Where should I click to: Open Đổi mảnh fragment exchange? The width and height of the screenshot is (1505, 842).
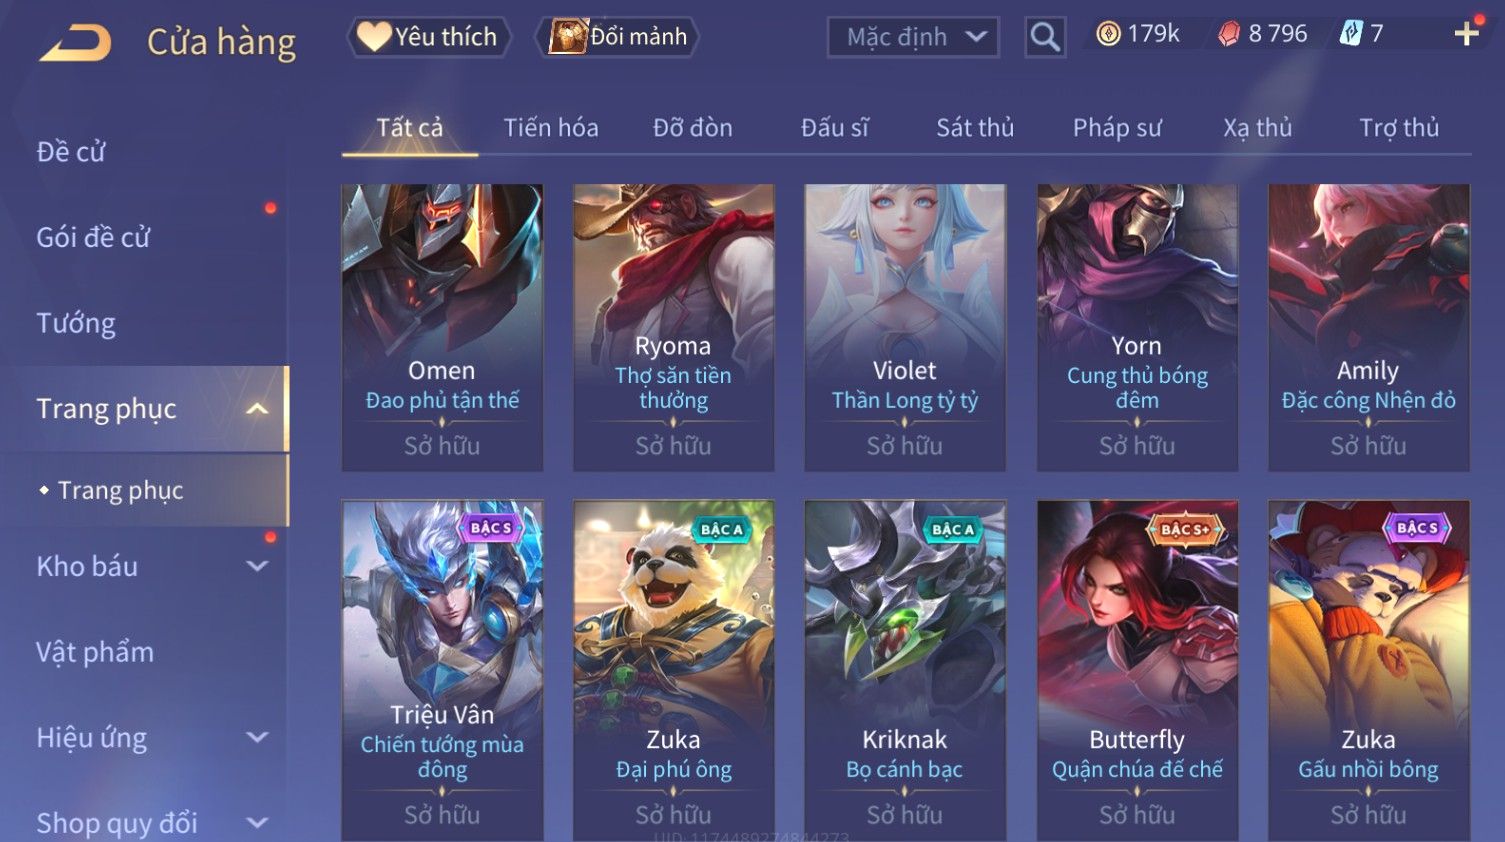coord(619,37)
